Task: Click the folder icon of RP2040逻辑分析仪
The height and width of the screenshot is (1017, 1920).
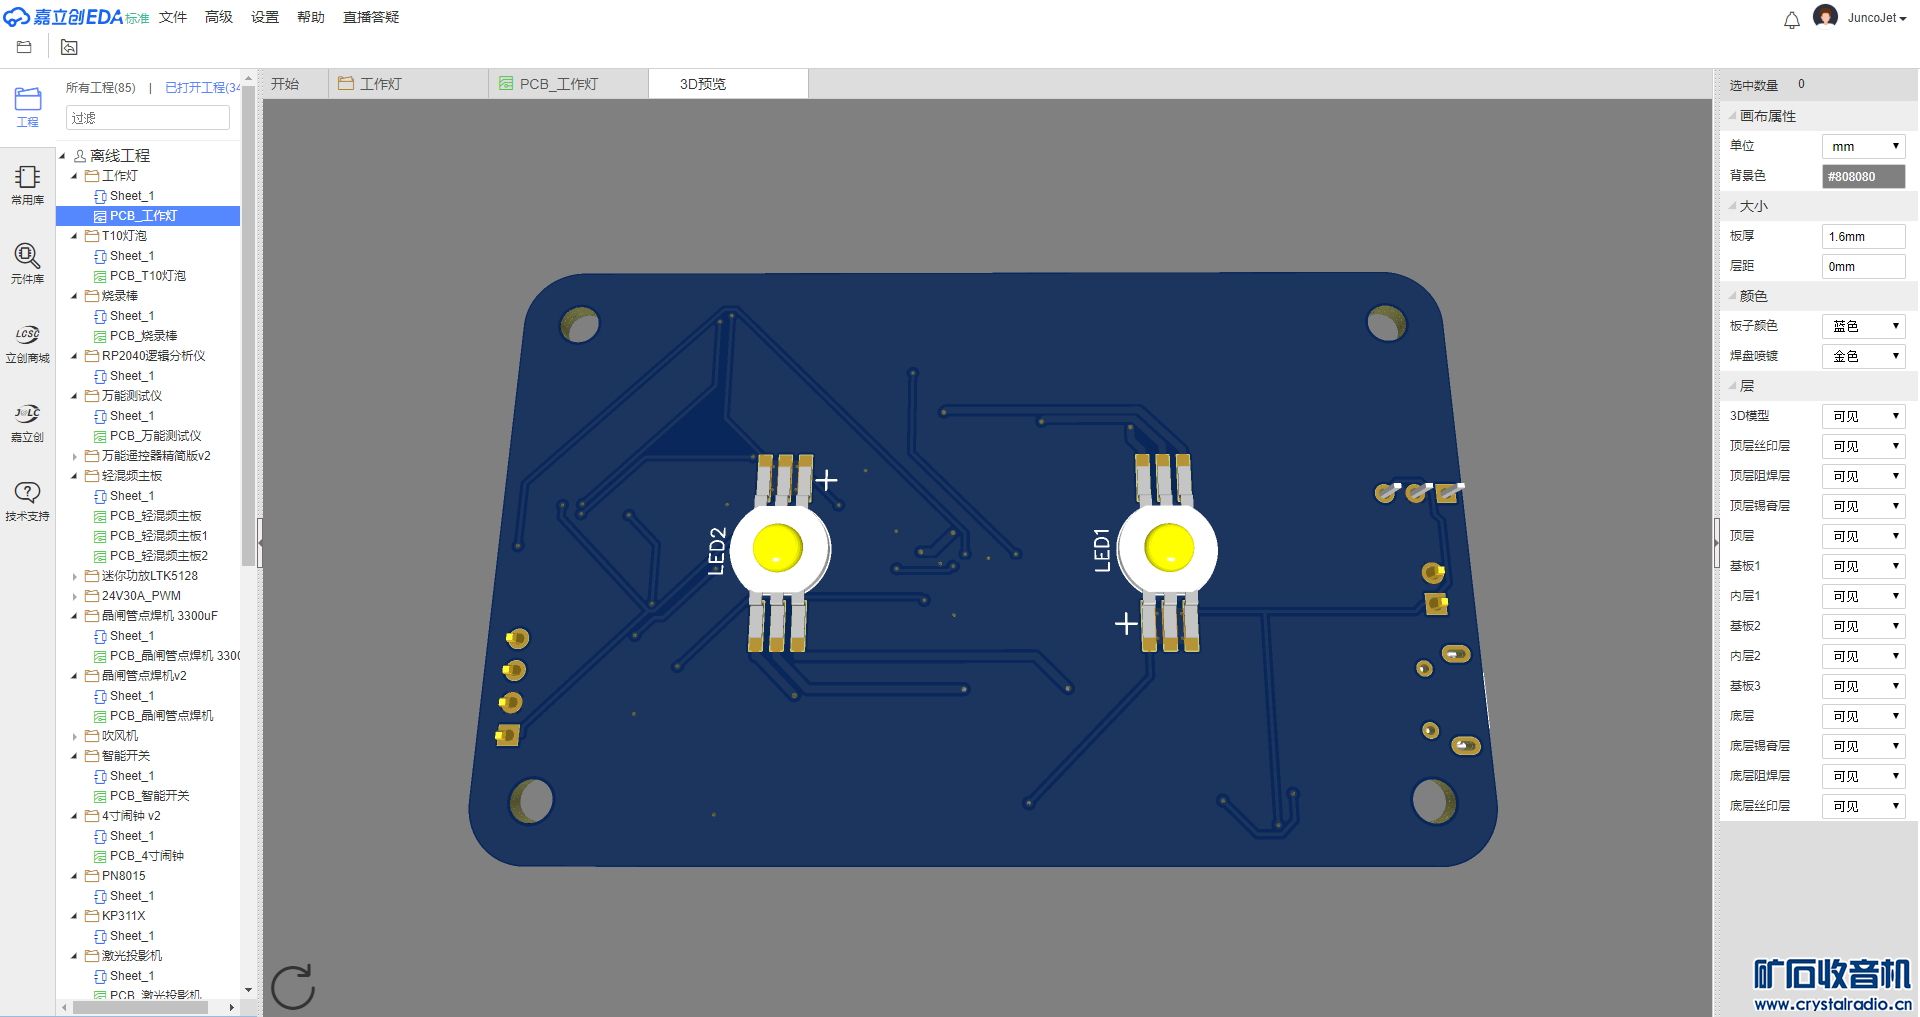Action: pos(92,356)
